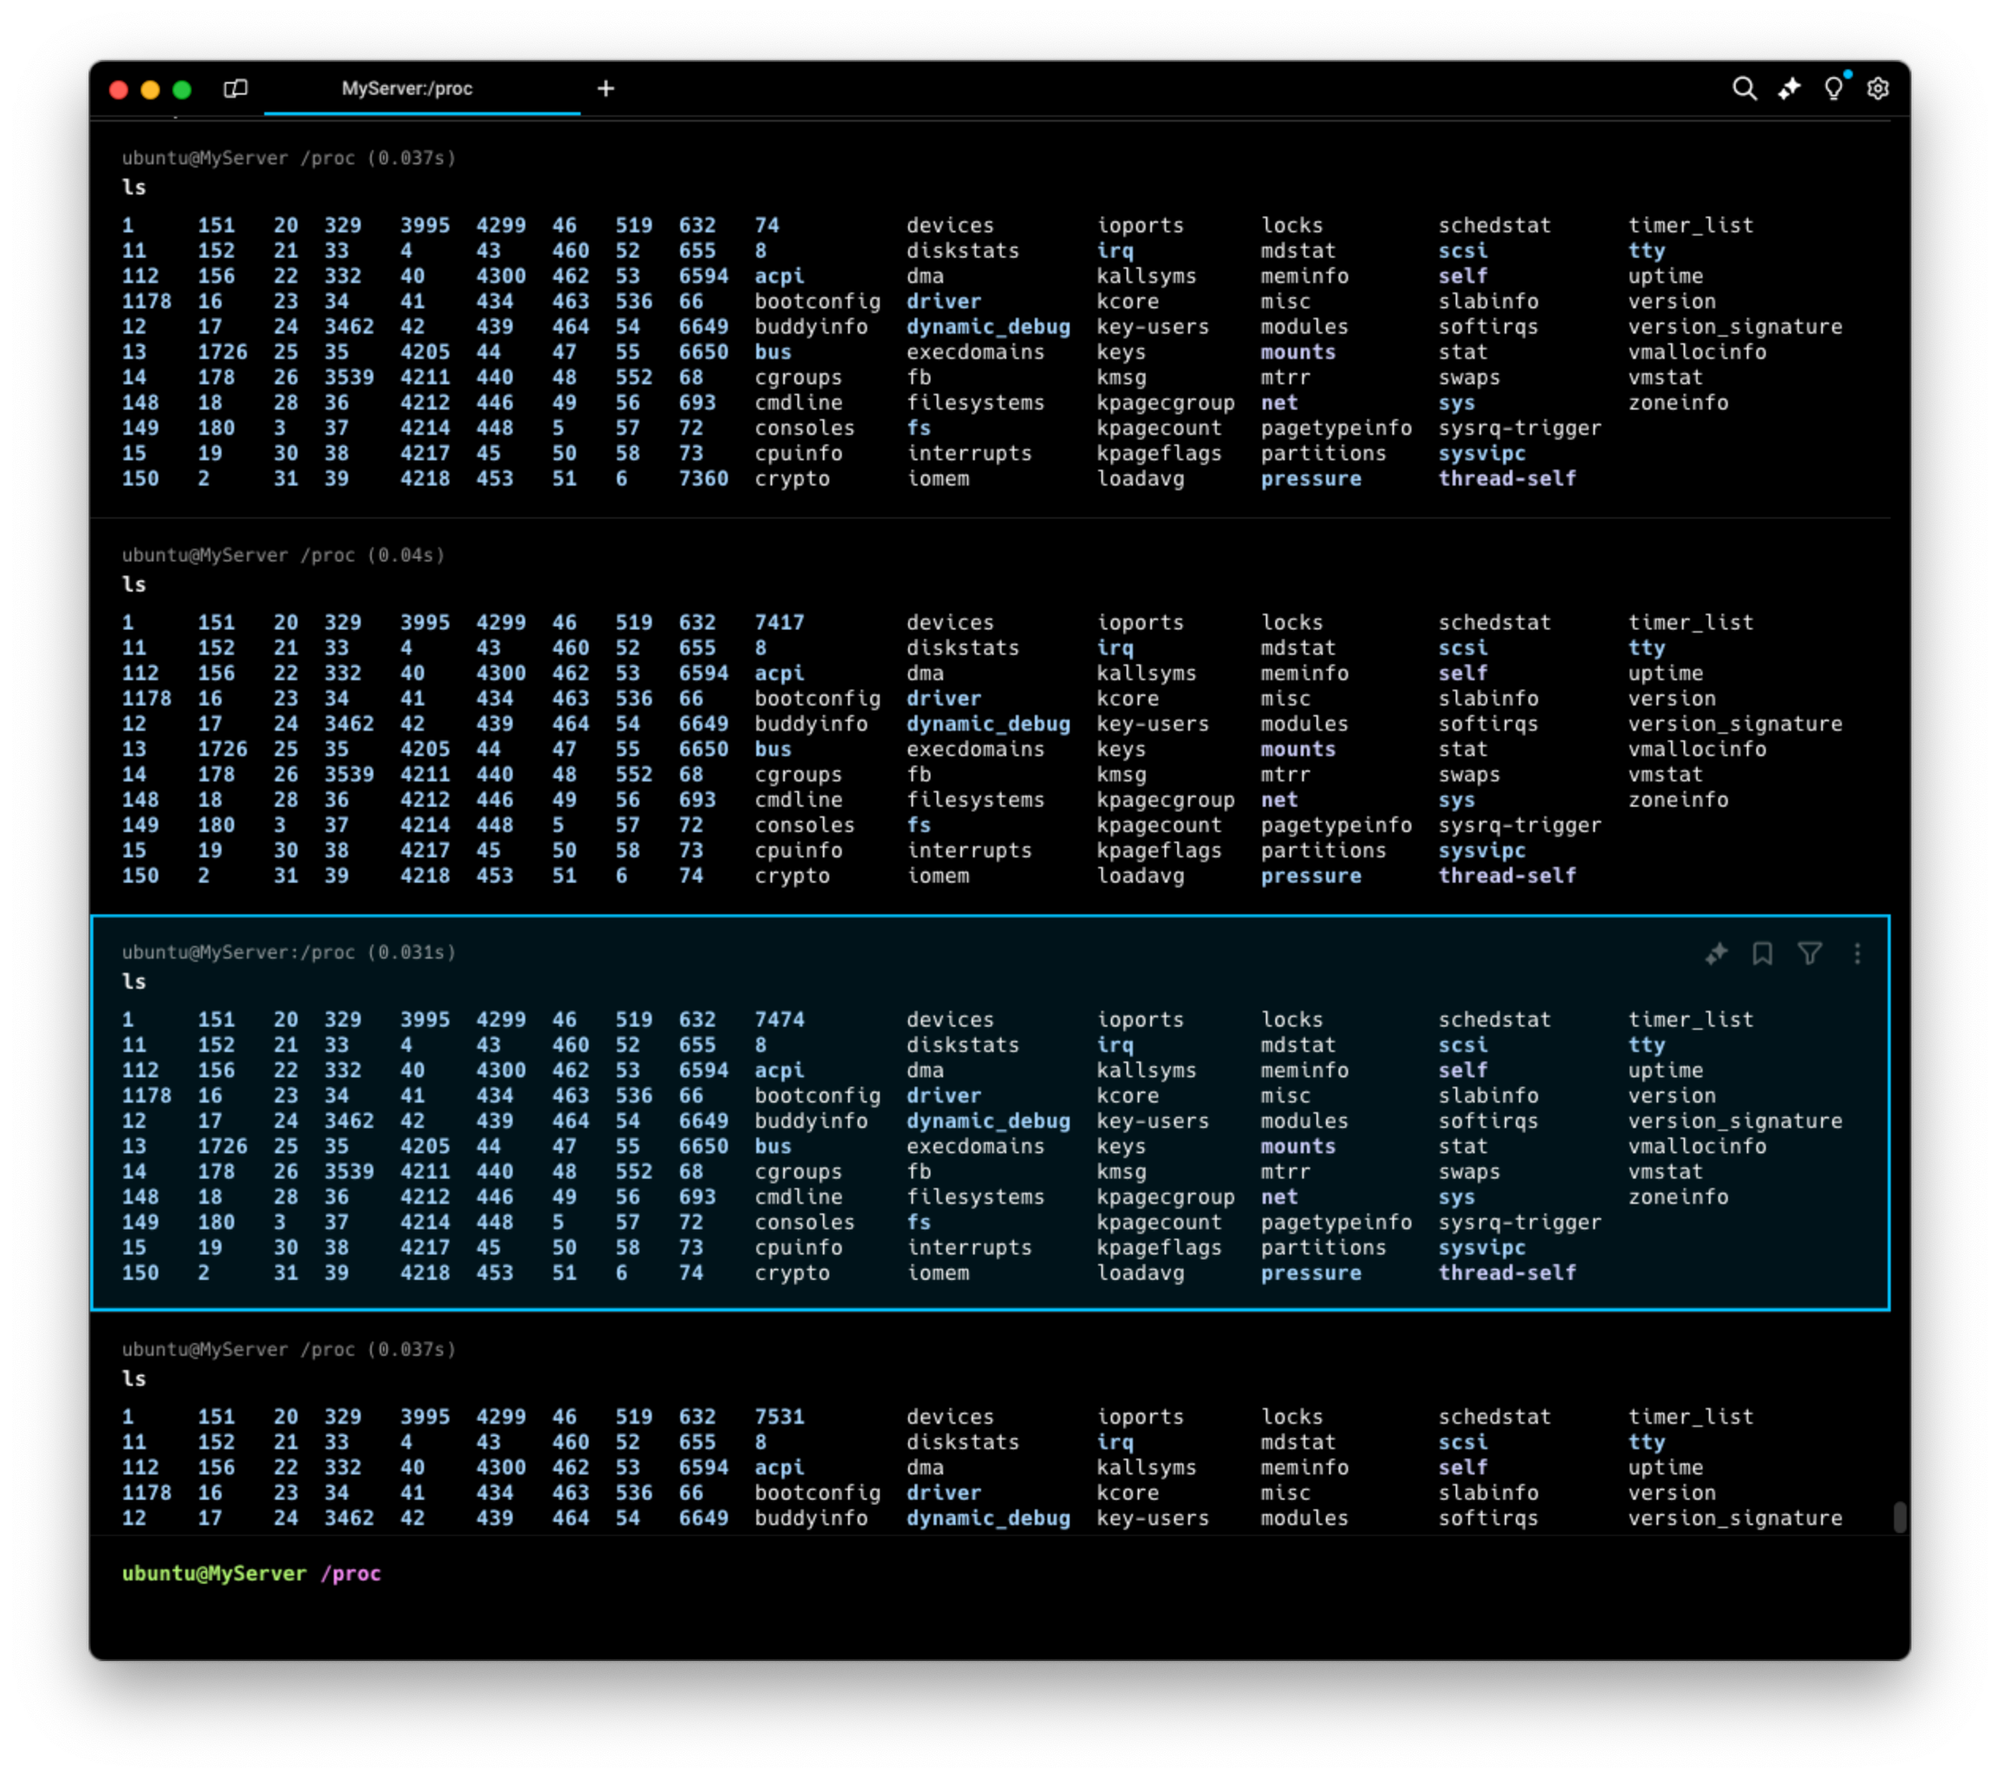Click the yellow minimize window button
Viewport: 2000px width, 1778px height.
[x=150, y=90]
